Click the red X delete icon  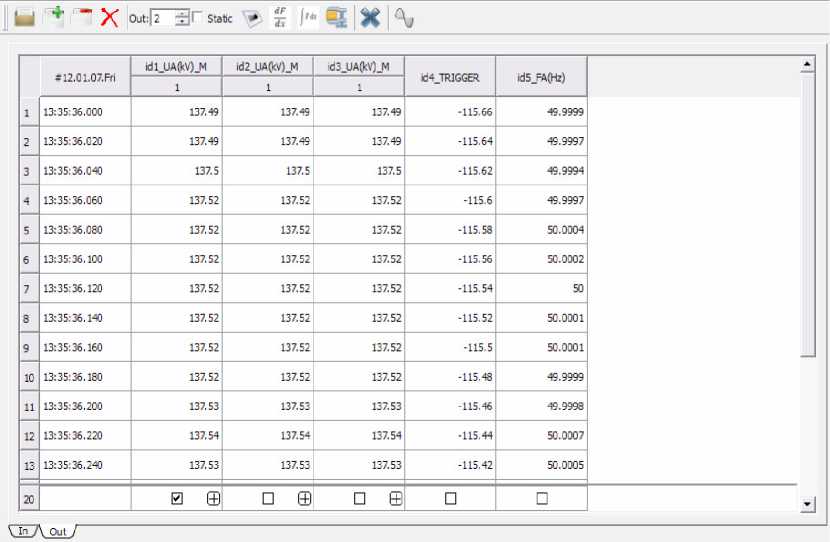(109, 17)
